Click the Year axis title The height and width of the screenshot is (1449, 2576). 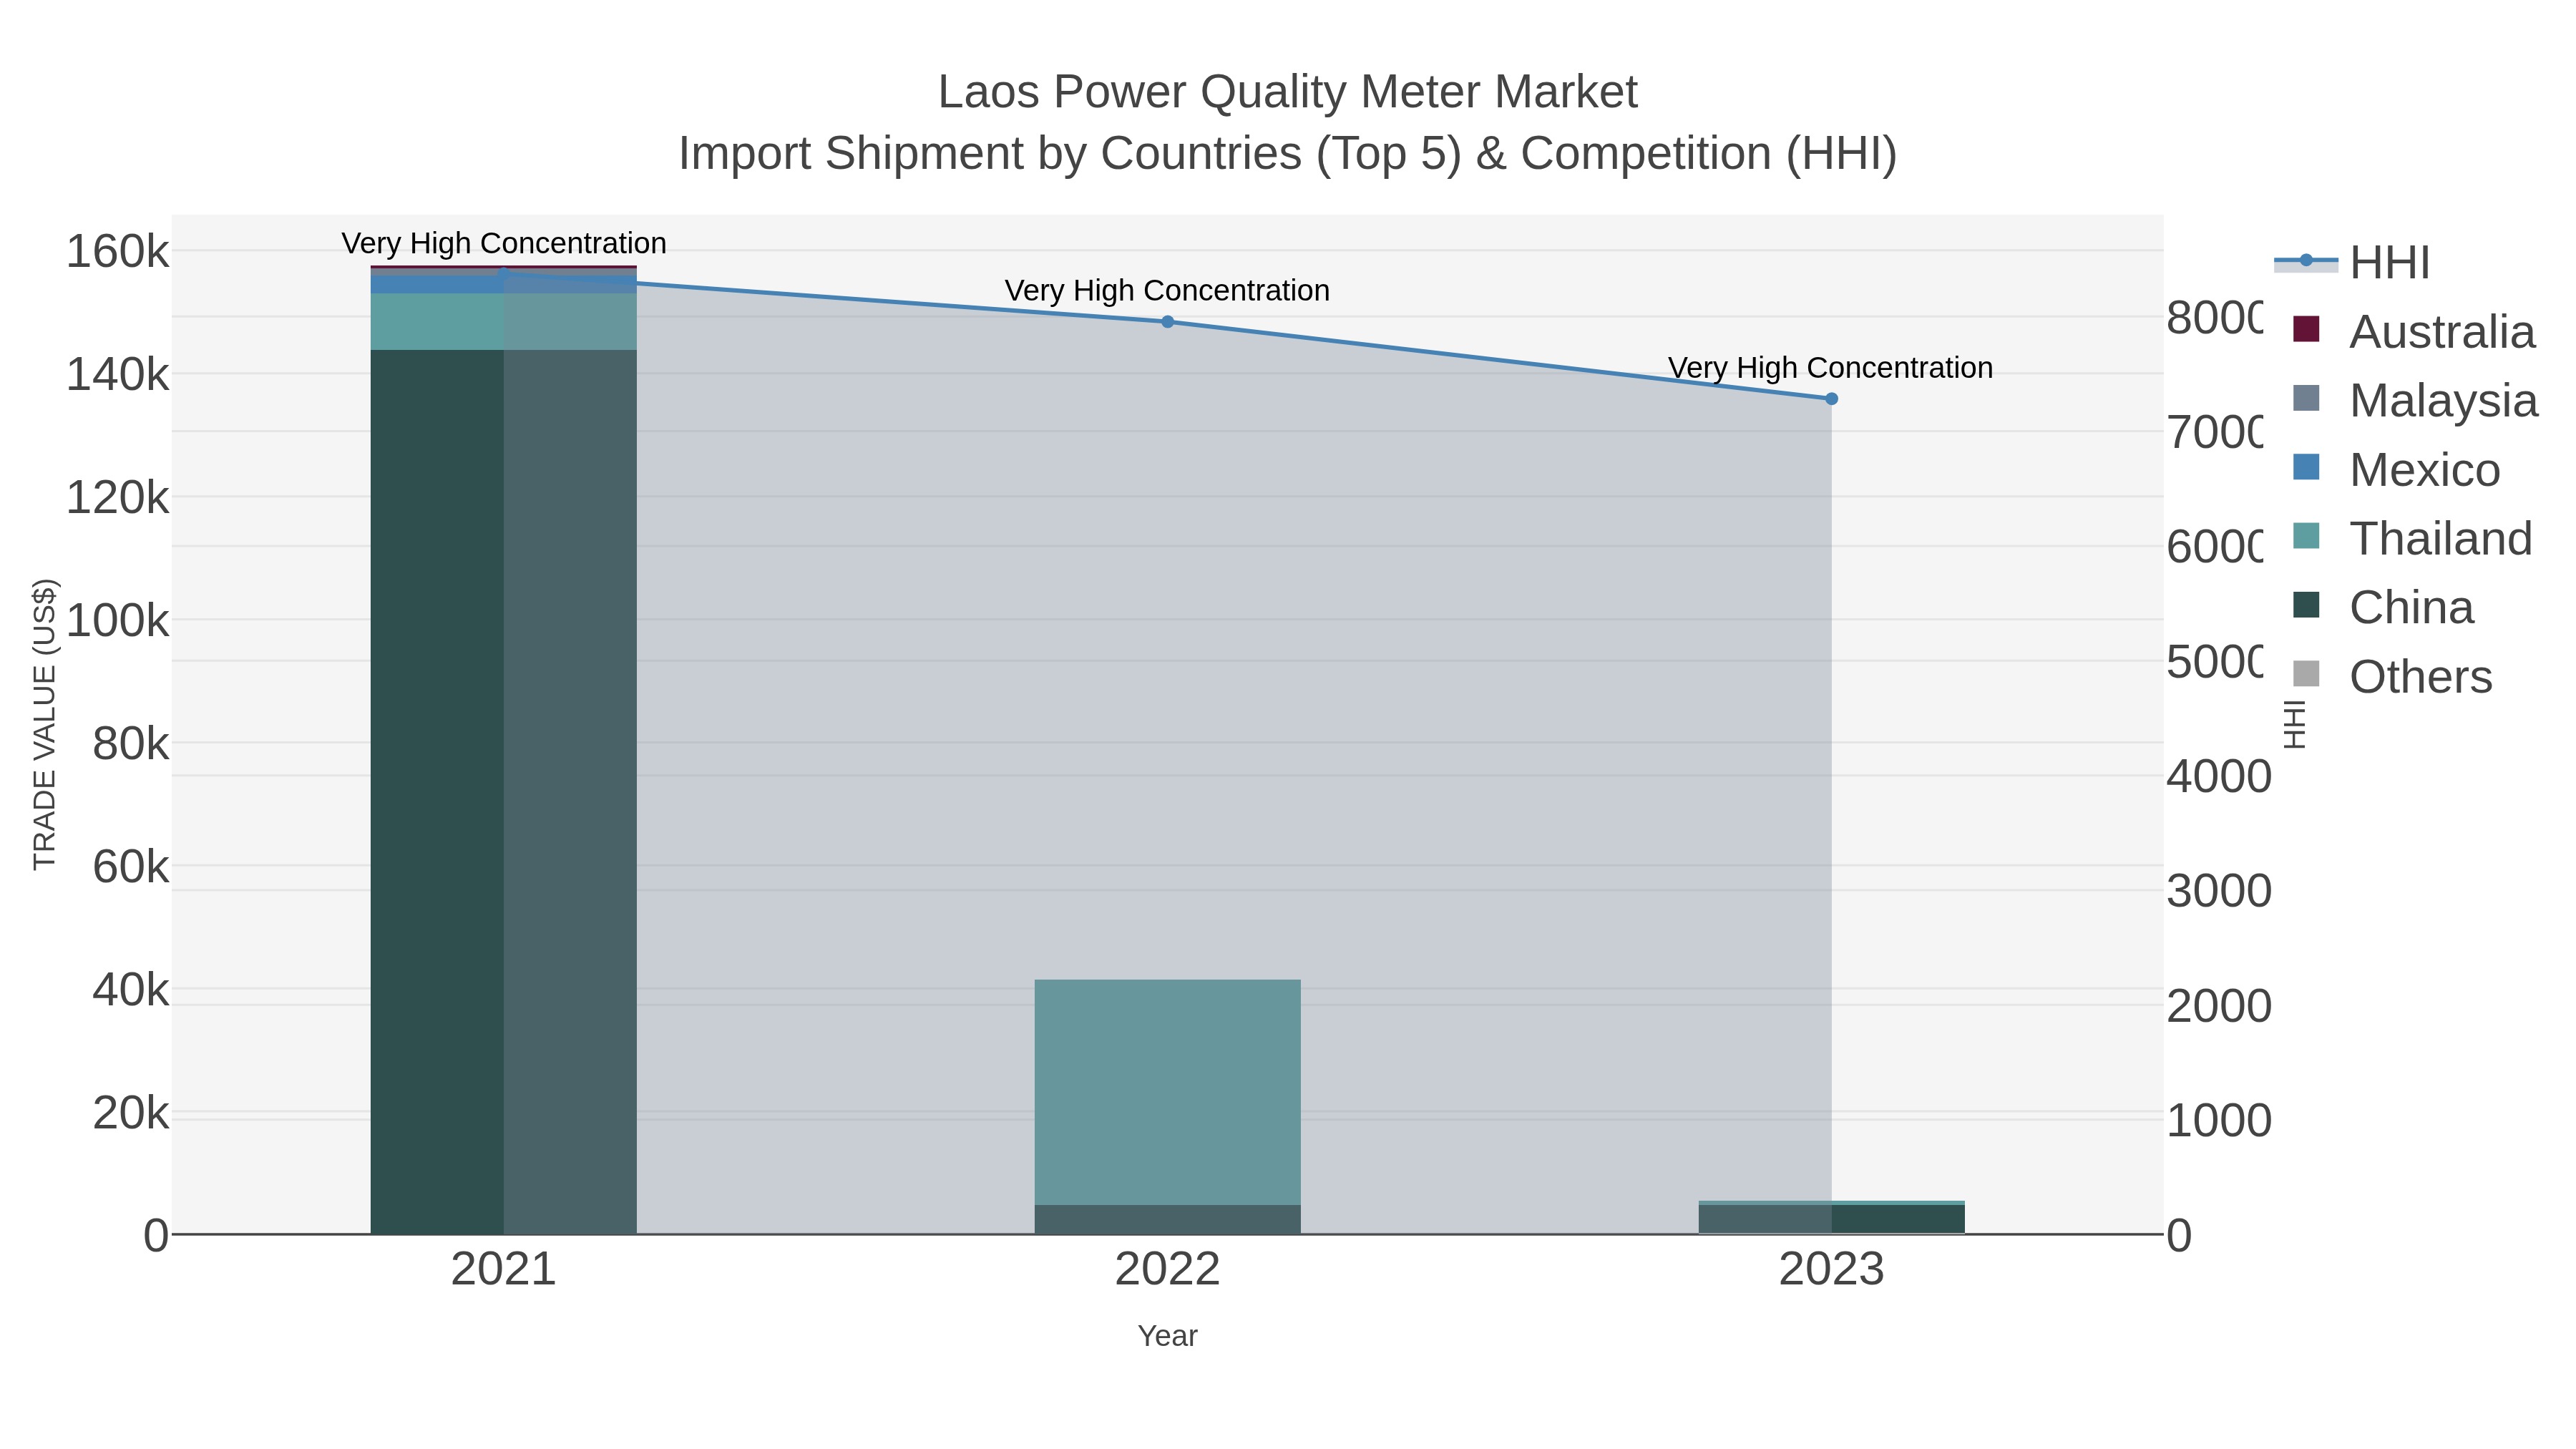(x=1167, y=1336)
